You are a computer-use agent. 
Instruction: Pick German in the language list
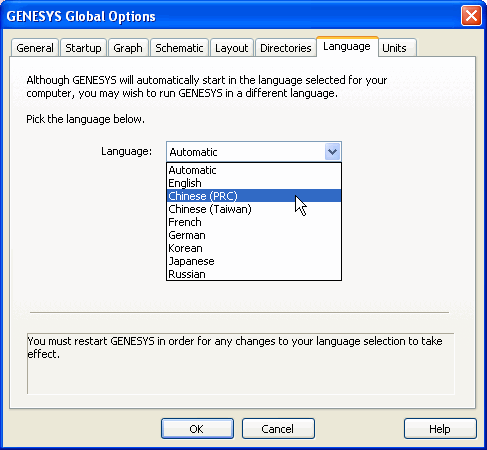click(x=254, y=235)
